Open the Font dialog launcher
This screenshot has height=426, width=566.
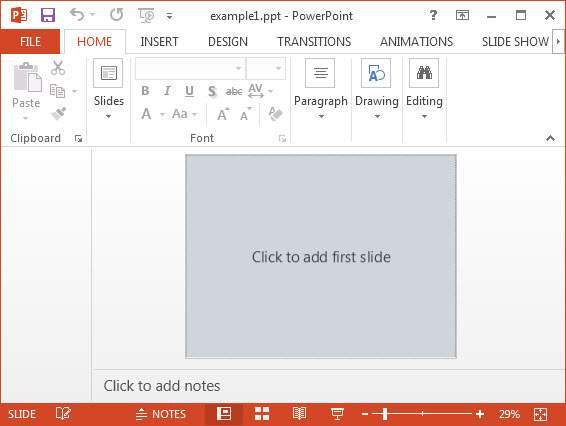tap(282, 138)
